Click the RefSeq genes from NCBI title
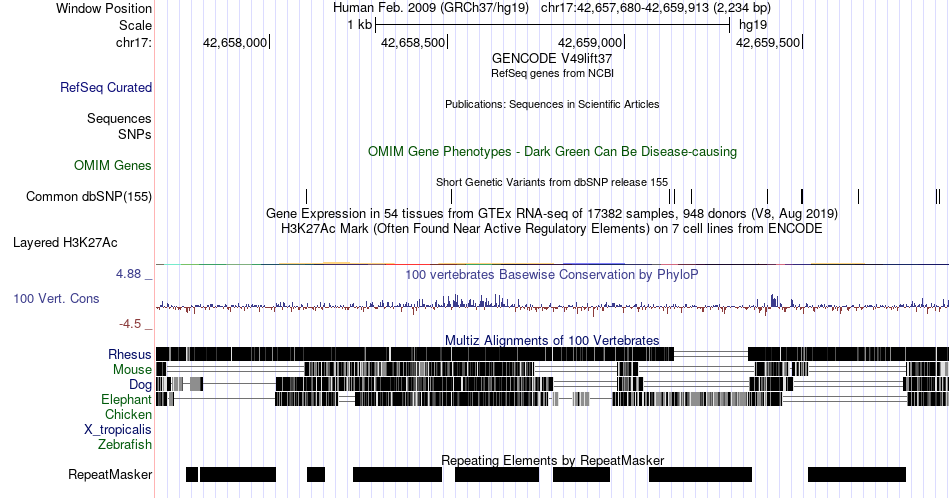Viewport: 950px width, 498px height. point(552,73)
